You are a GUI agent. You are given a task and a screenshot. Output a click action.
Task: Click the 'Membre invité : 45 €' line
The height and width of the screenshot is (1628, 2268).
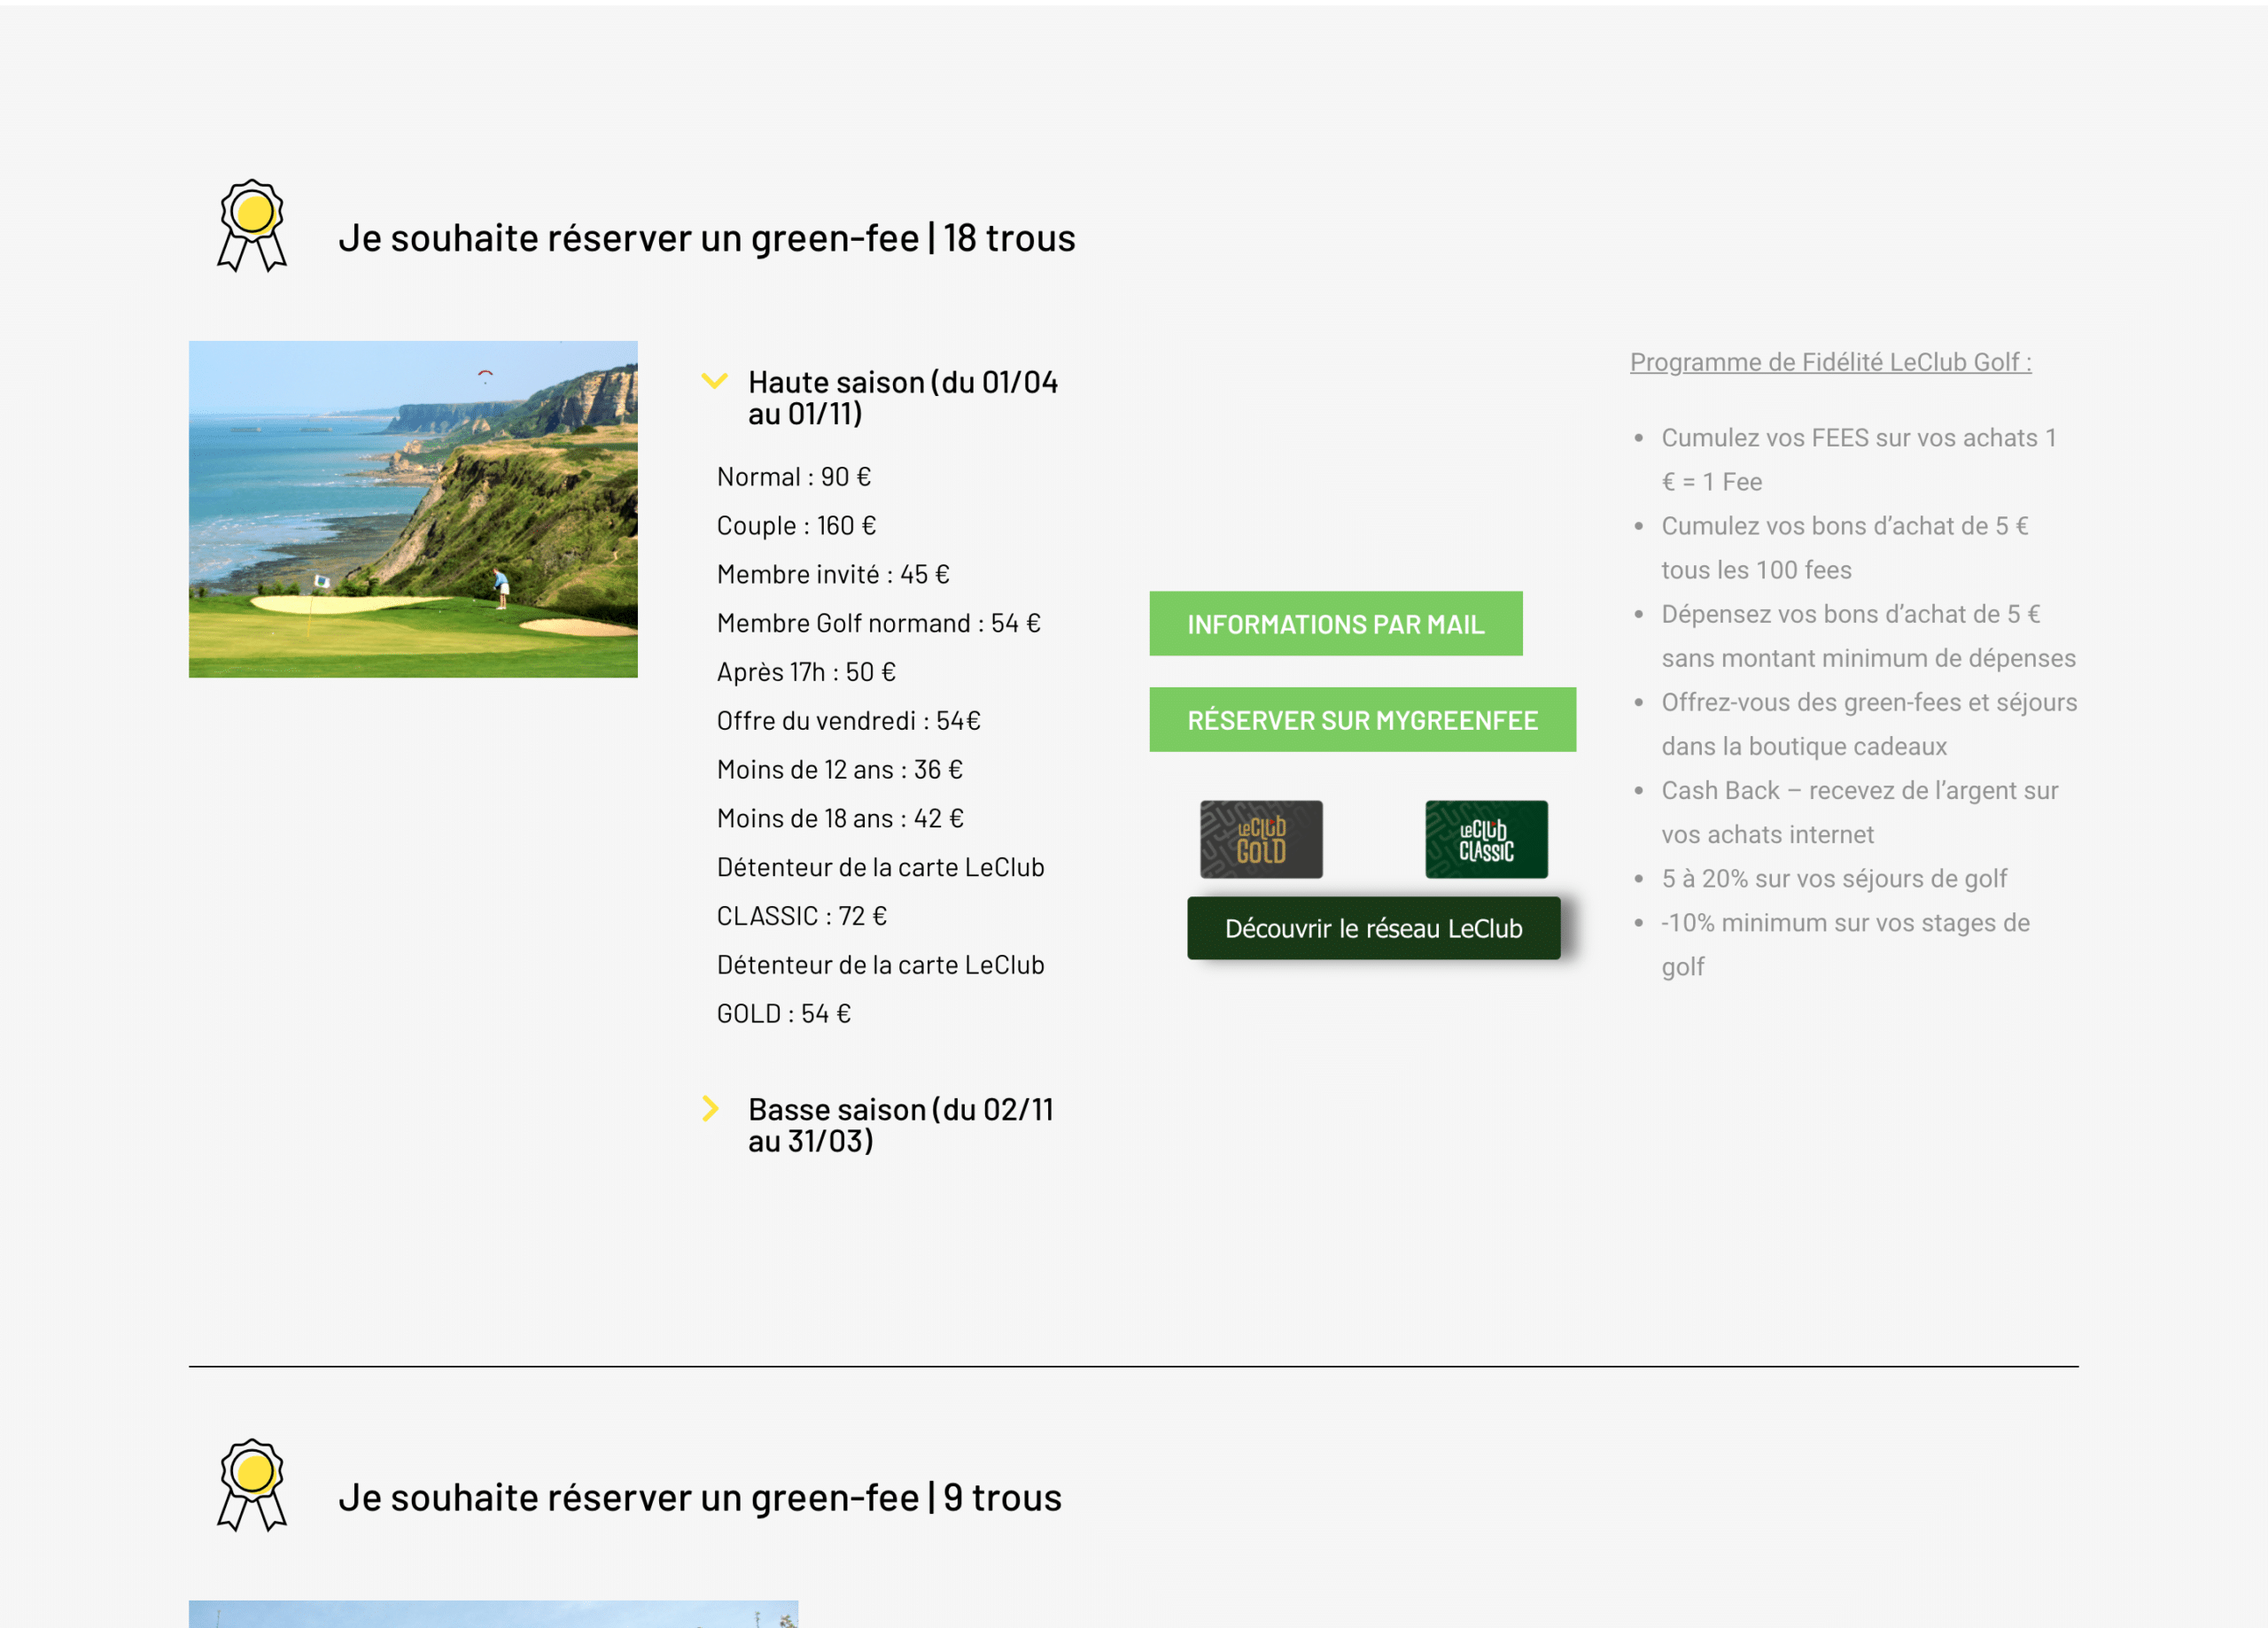pyautogui.click(x=833, y=574)
